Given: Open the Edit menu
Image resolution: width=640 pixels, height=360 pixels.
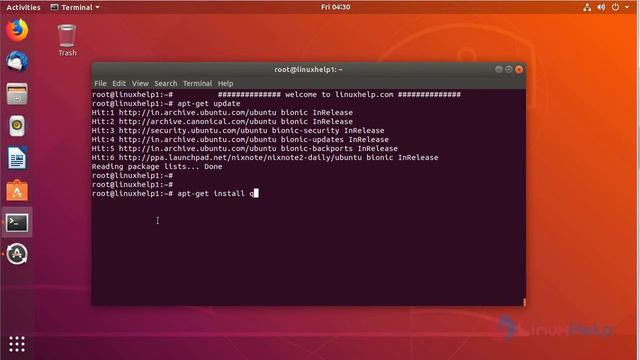Looking at the screenshot, I should (119, 83).
